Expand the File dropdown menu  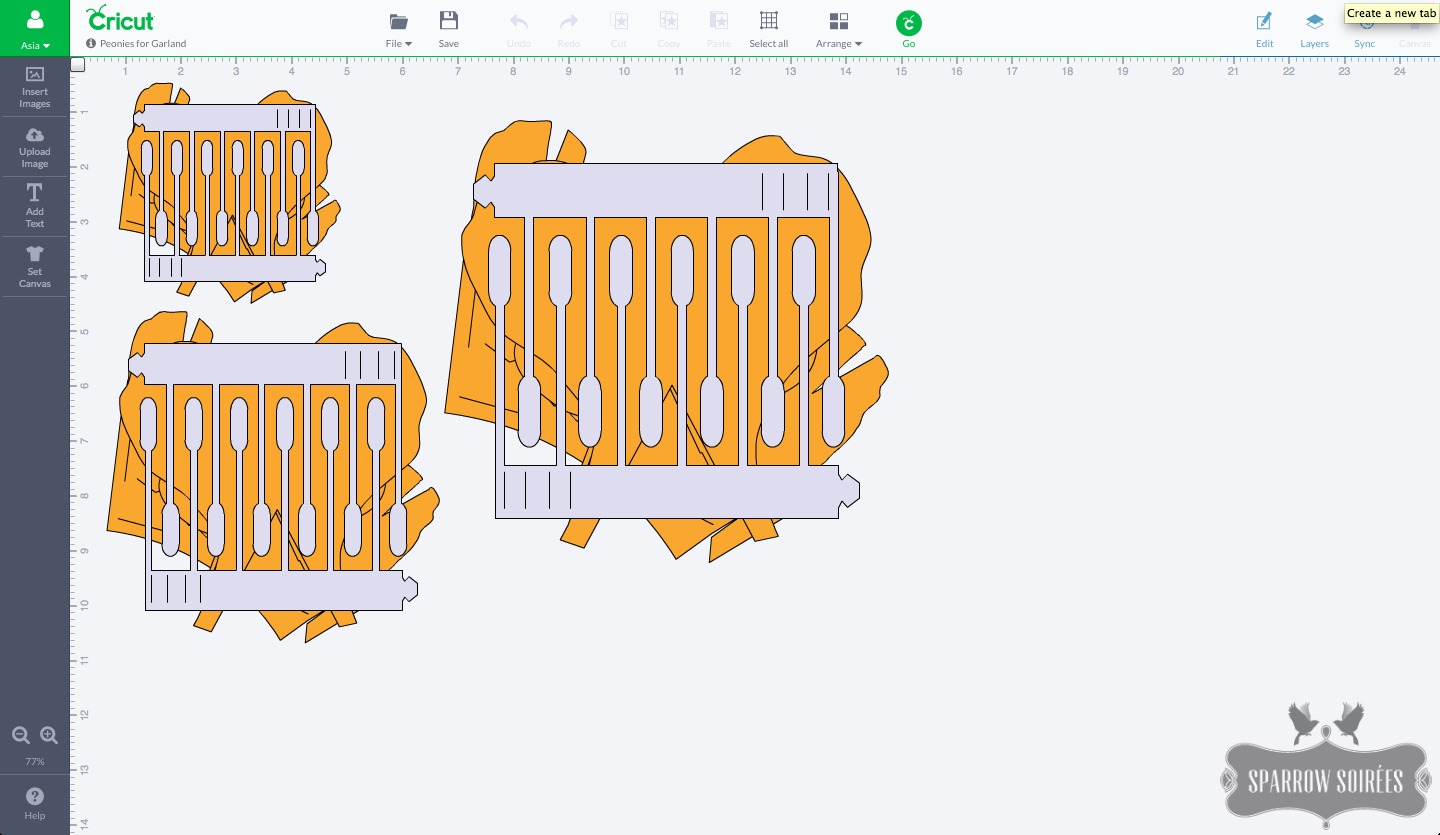coord(399,28)
